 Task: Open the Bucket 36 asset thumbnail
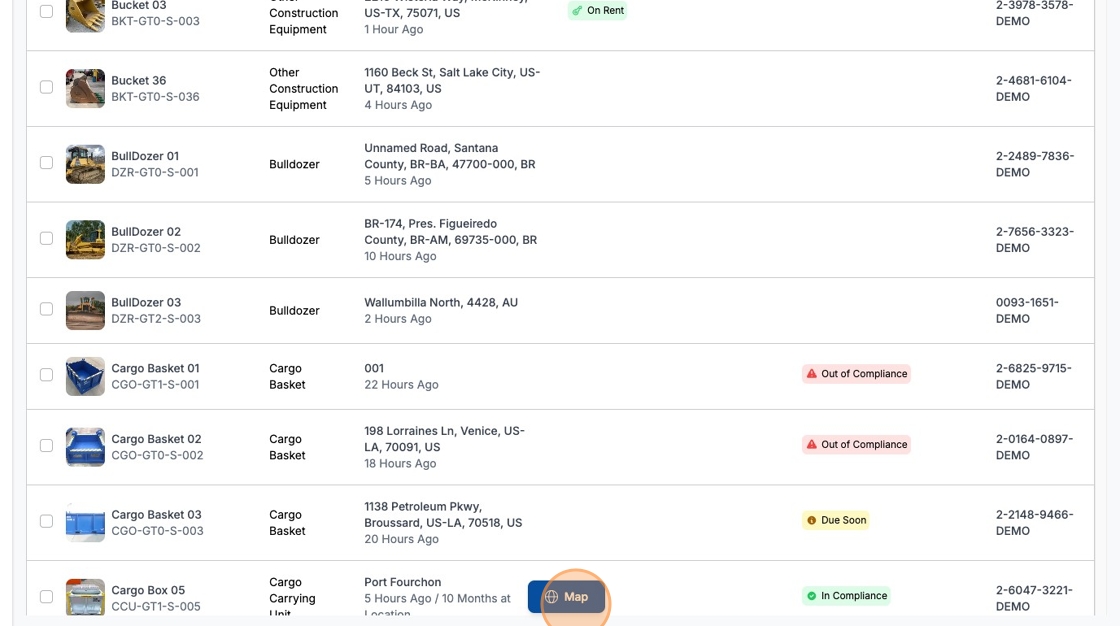[x=85, y=88]
